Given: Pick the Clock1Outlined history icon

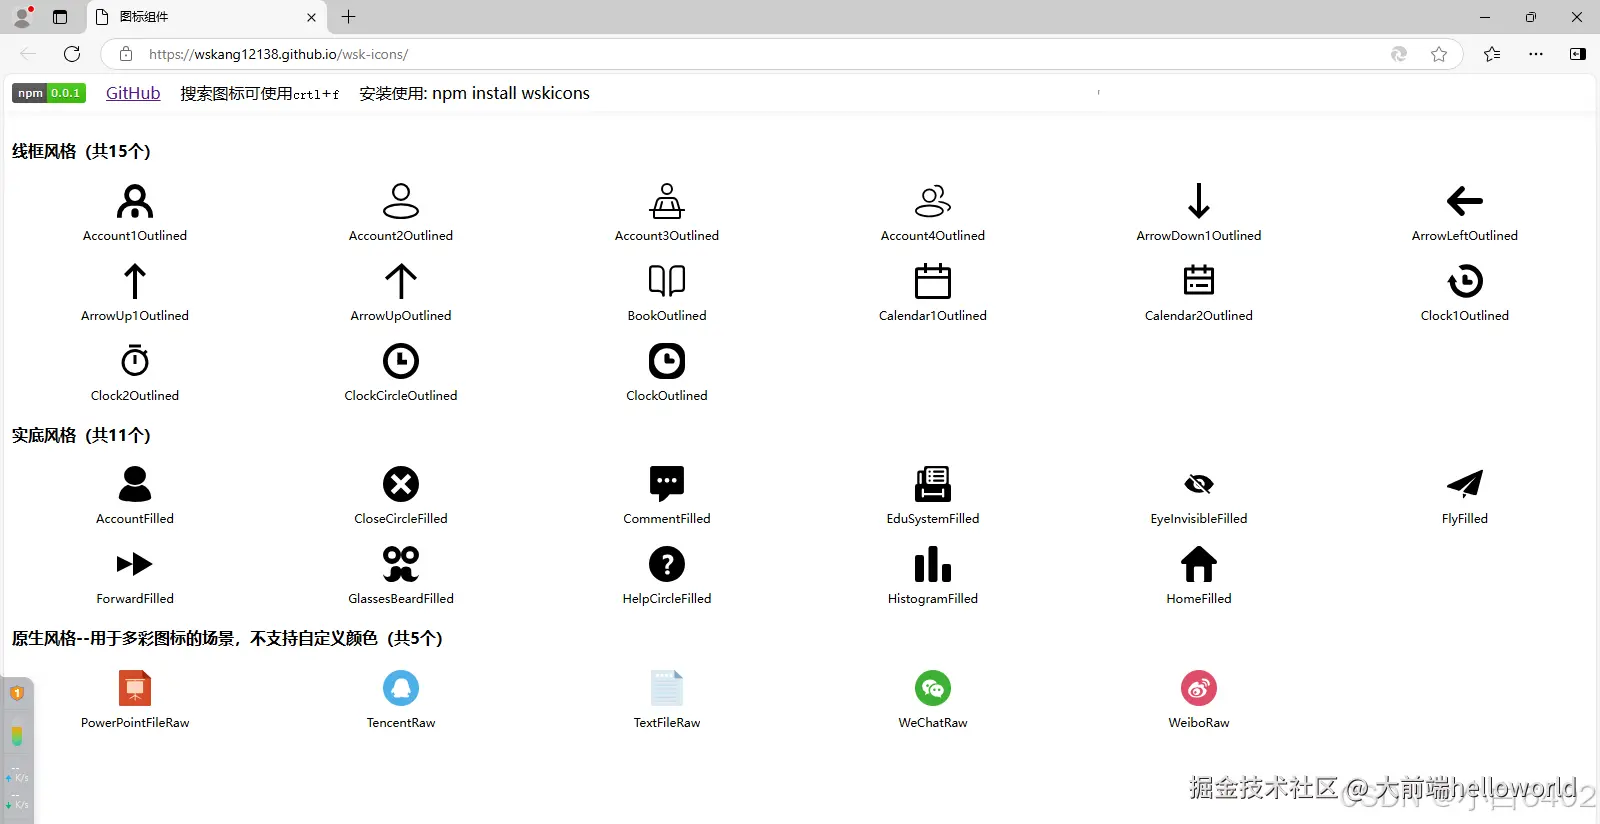Looking at the screenshot, I should pyautogui.click(x=1465, y=281).
